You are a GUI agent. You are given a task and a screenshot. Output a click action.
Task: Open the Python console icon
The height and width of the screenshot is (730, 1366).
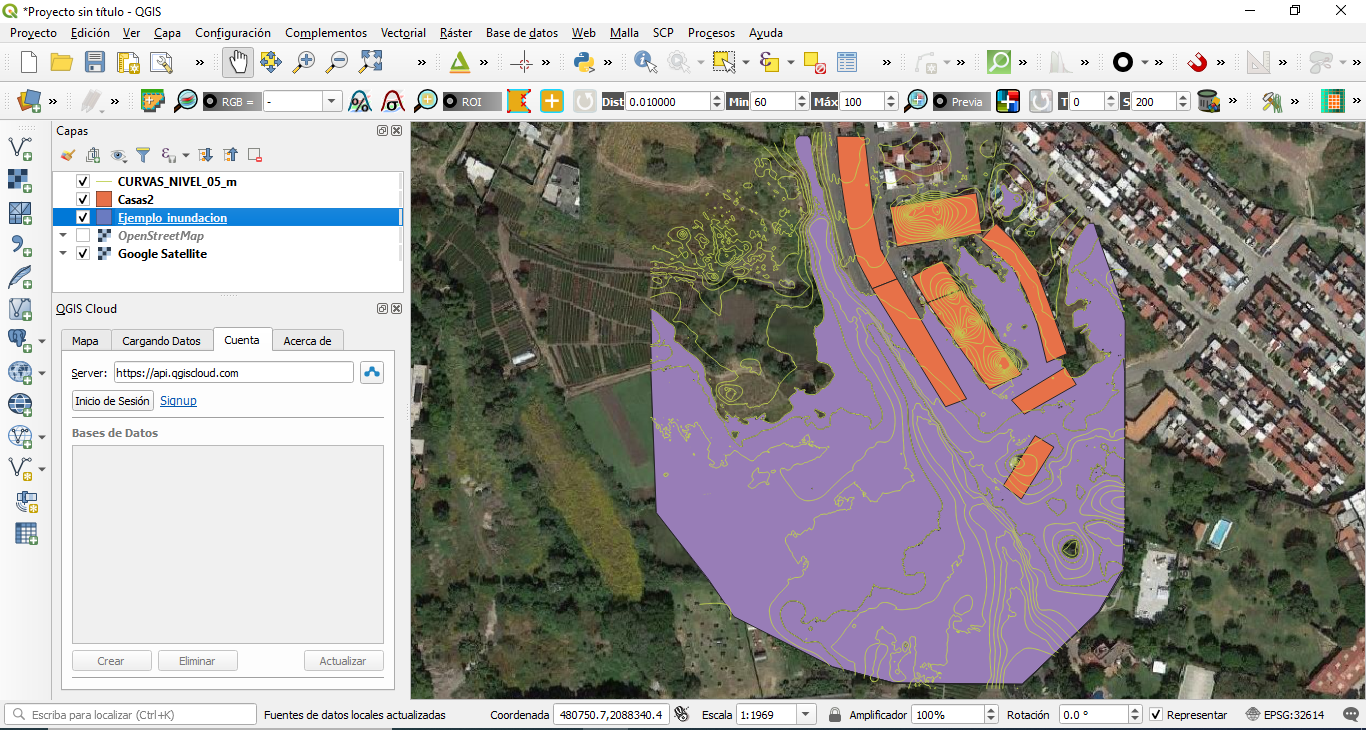click(584, 62)
